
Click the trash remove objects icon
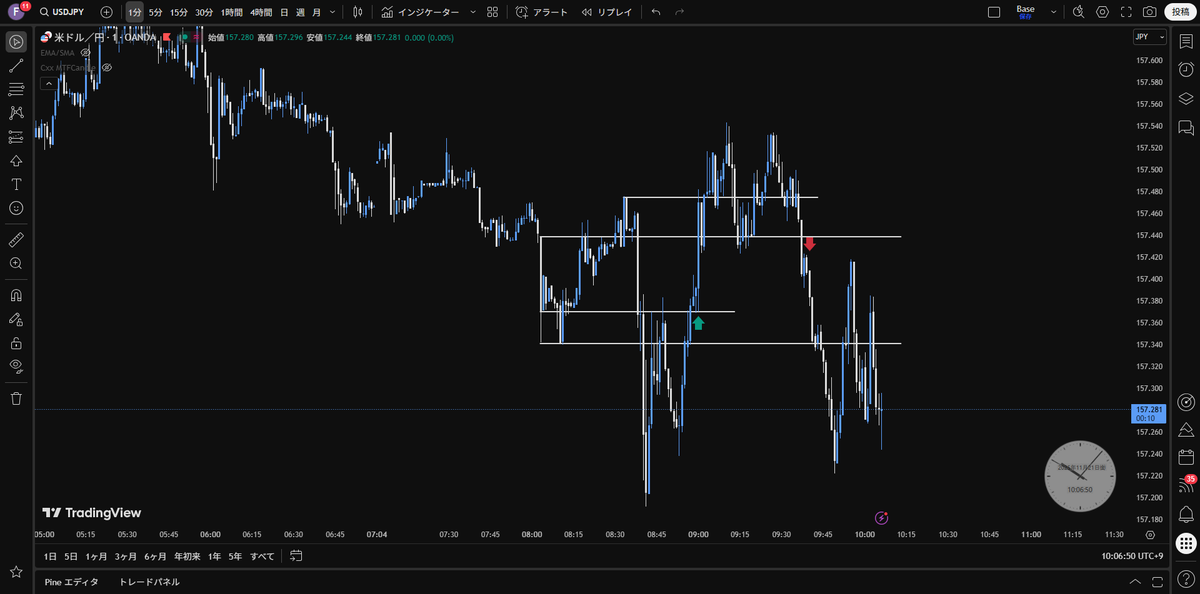tap(16, 398)
